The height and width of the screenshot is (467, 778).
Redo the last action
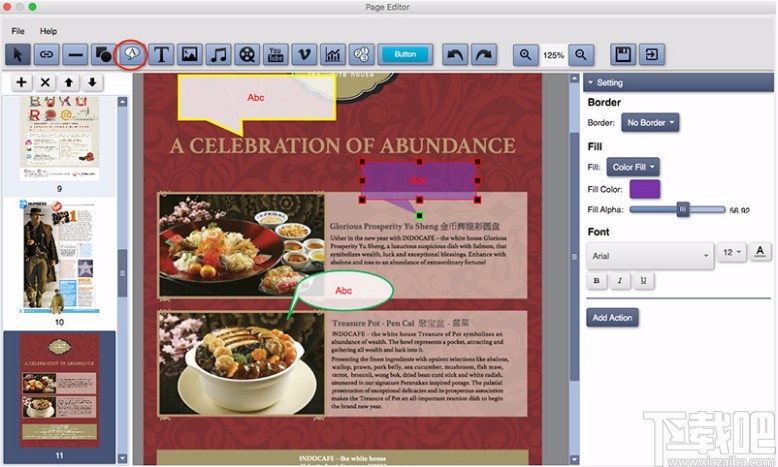pos(484,55)
